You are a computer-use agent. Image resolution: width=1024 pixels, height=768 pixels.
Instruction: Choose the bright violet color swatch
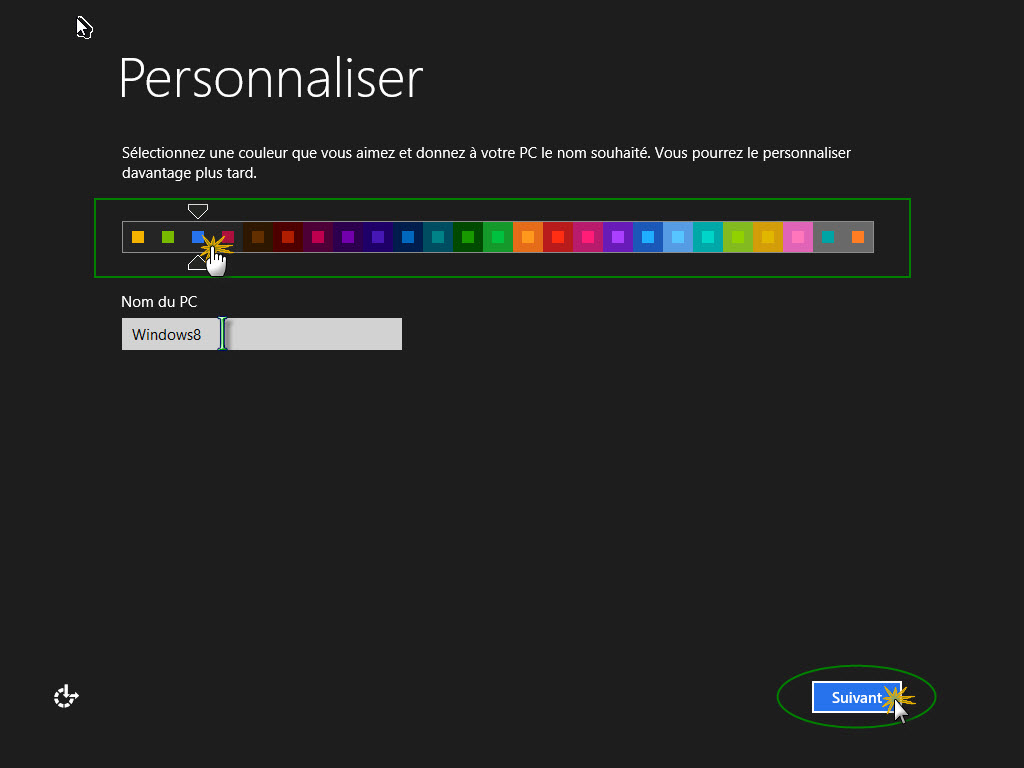(618, 237)
